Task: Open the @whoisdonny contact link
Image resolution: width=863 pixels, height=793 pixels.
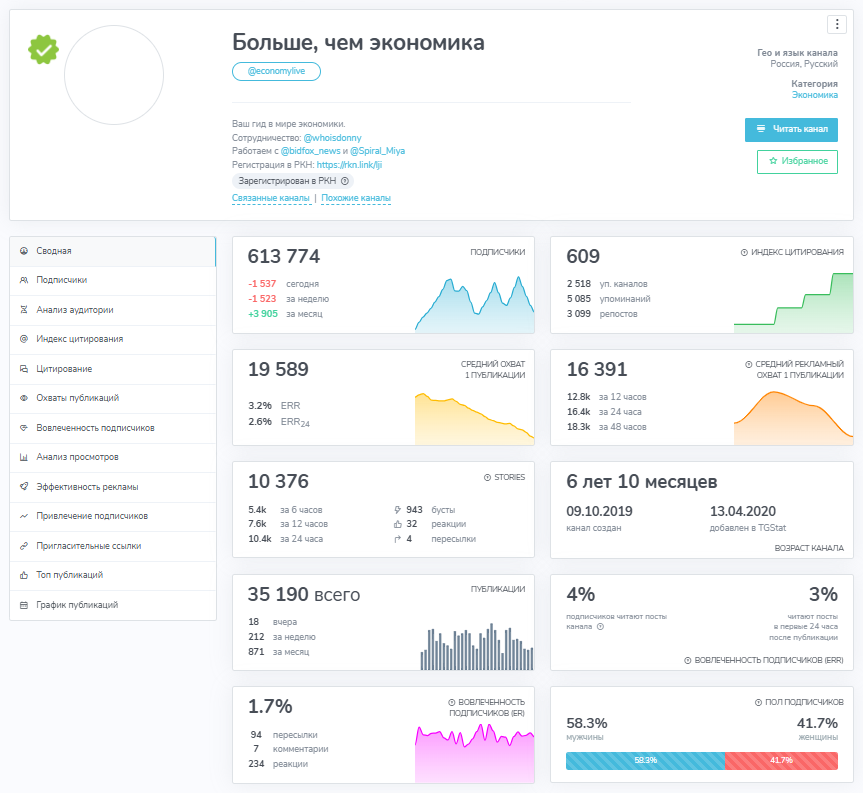Action: point(332,138)
